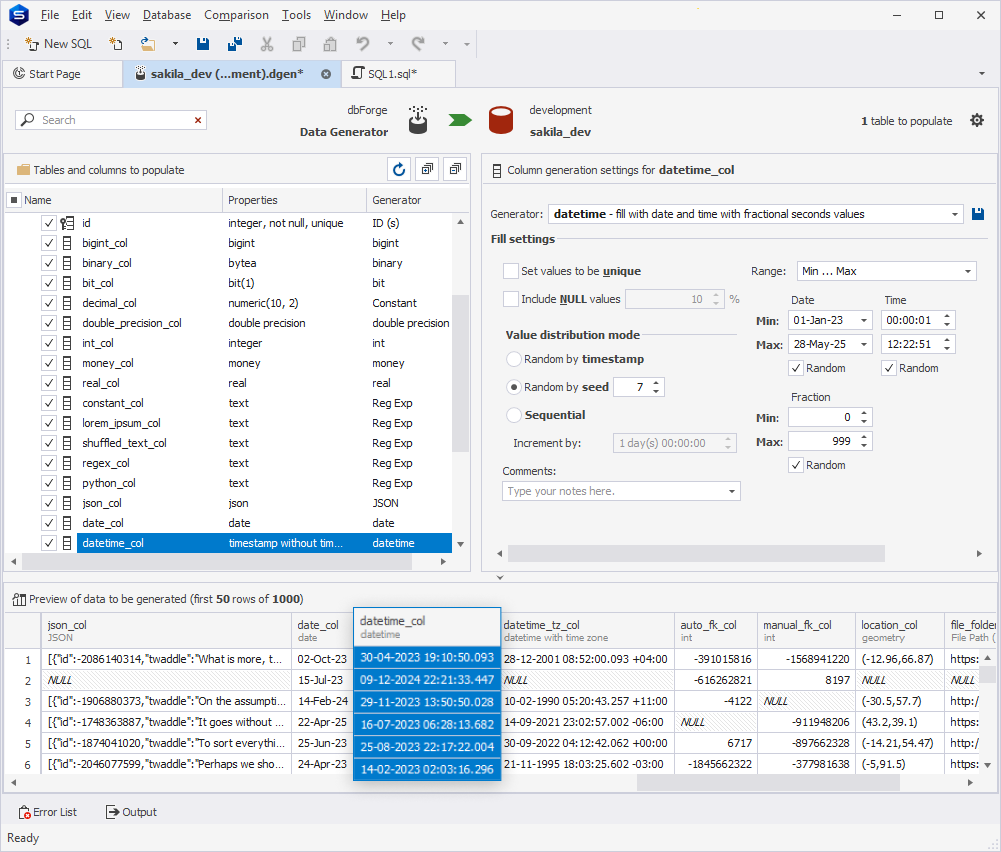Select Random by timestamp option
1001x852 pixels.
514,359
